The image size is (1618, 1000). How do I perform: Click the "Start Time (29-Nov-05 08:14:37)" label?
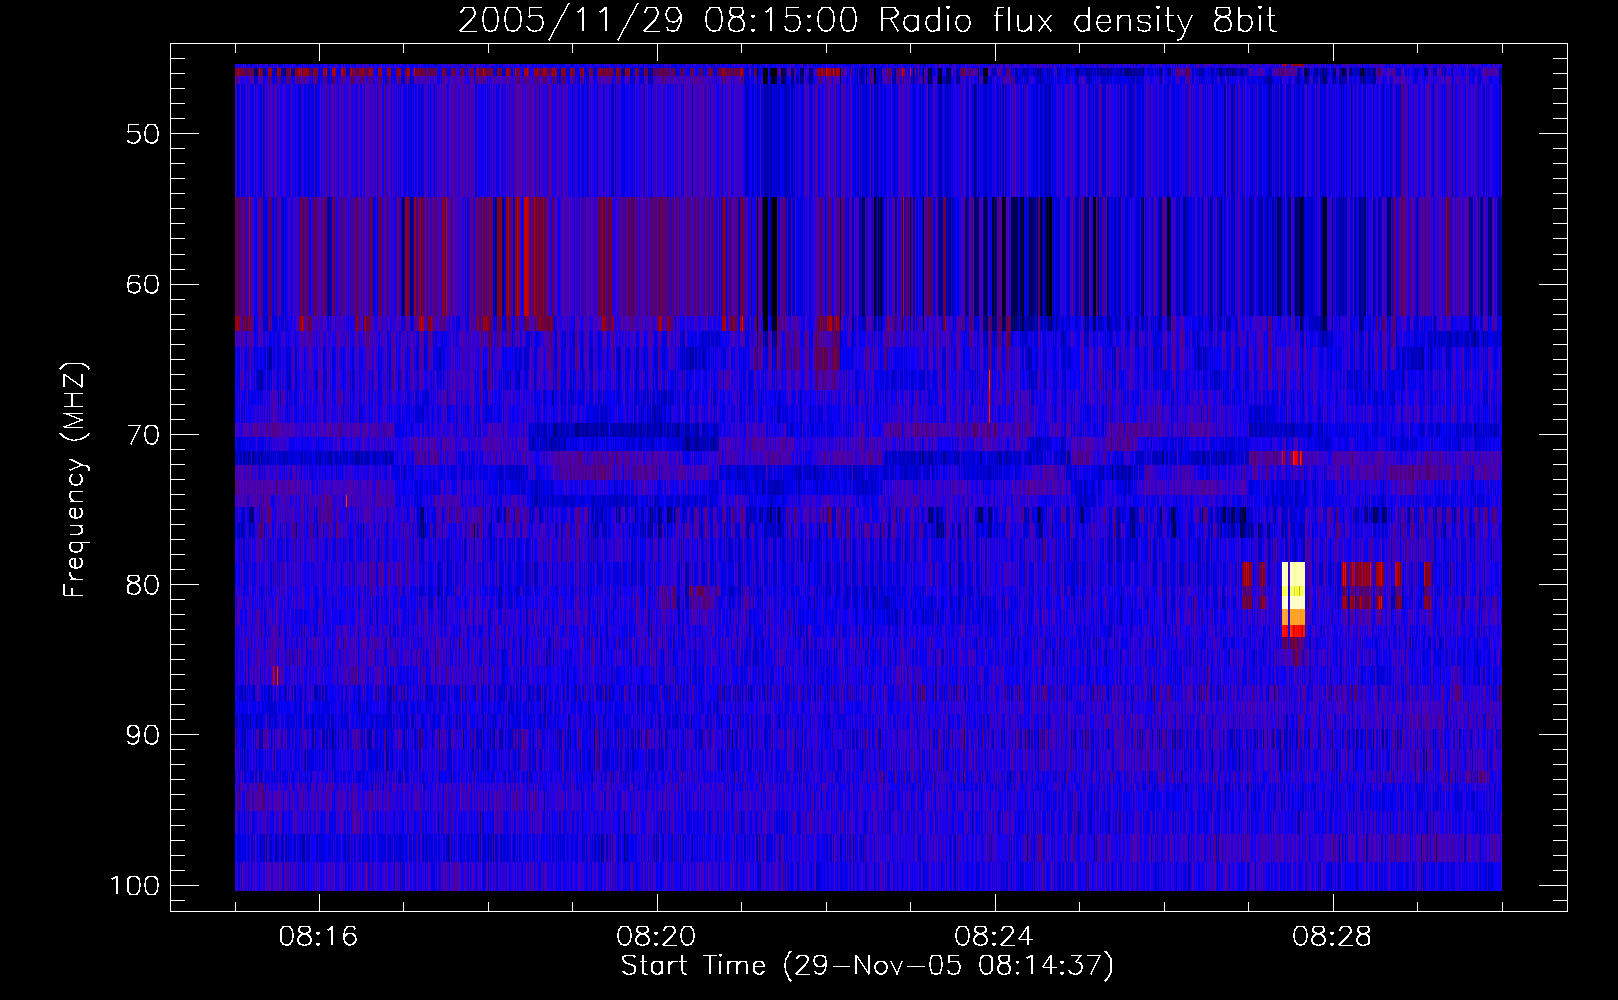pos(867,966)
